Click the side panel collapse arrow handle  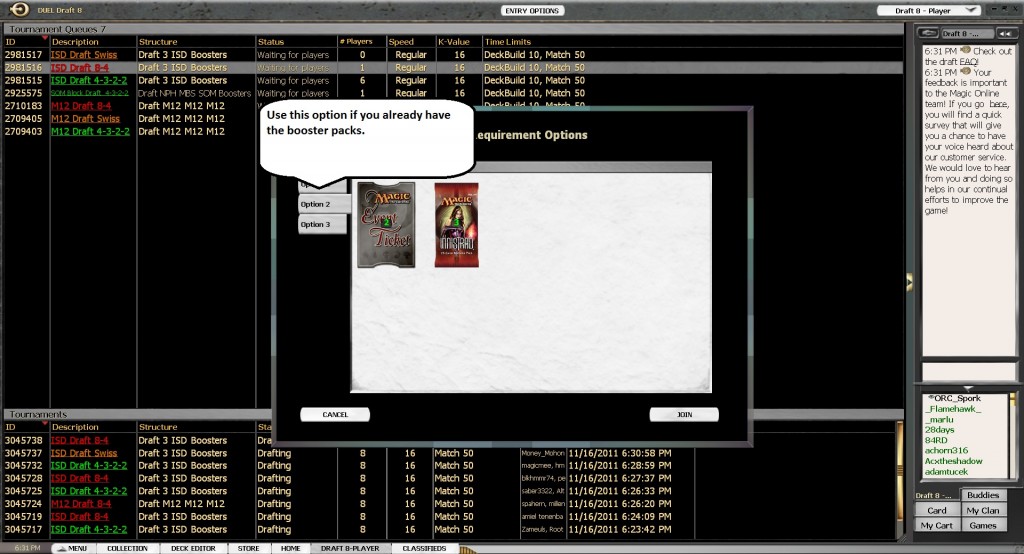[x=909, y=281]
